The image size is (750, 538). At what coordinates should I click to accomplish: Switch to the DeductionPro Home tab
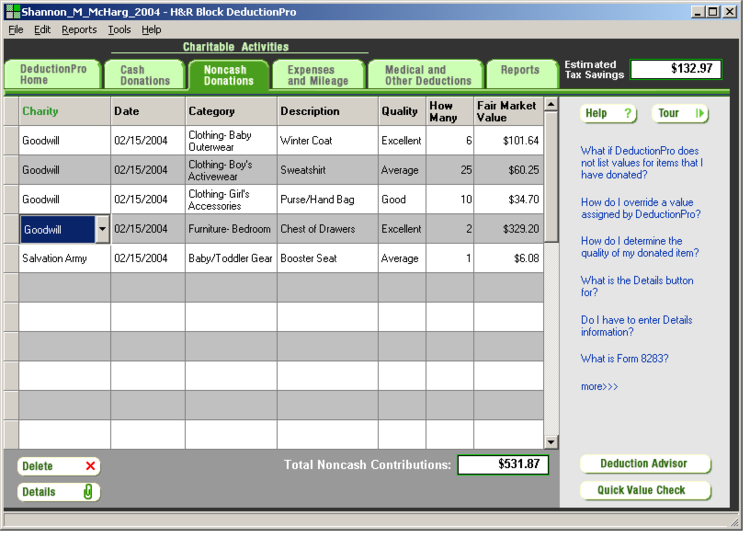click(x=53, y=75)
